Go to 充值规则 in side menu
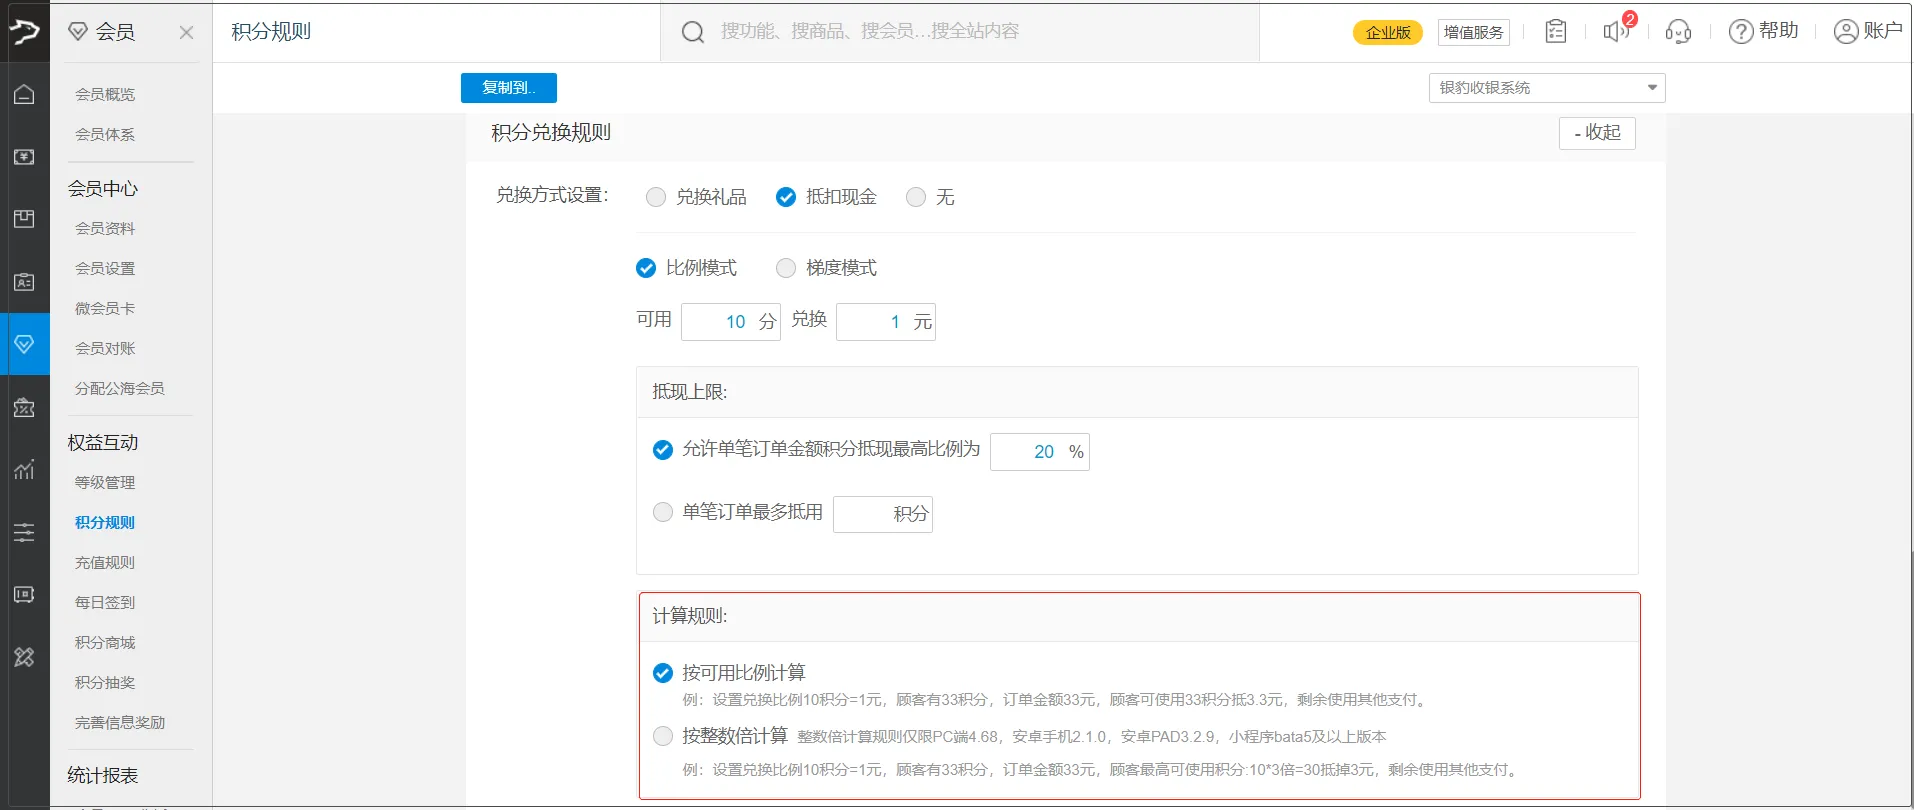This screenshot has width=1914, height=810. click(105, 562)
